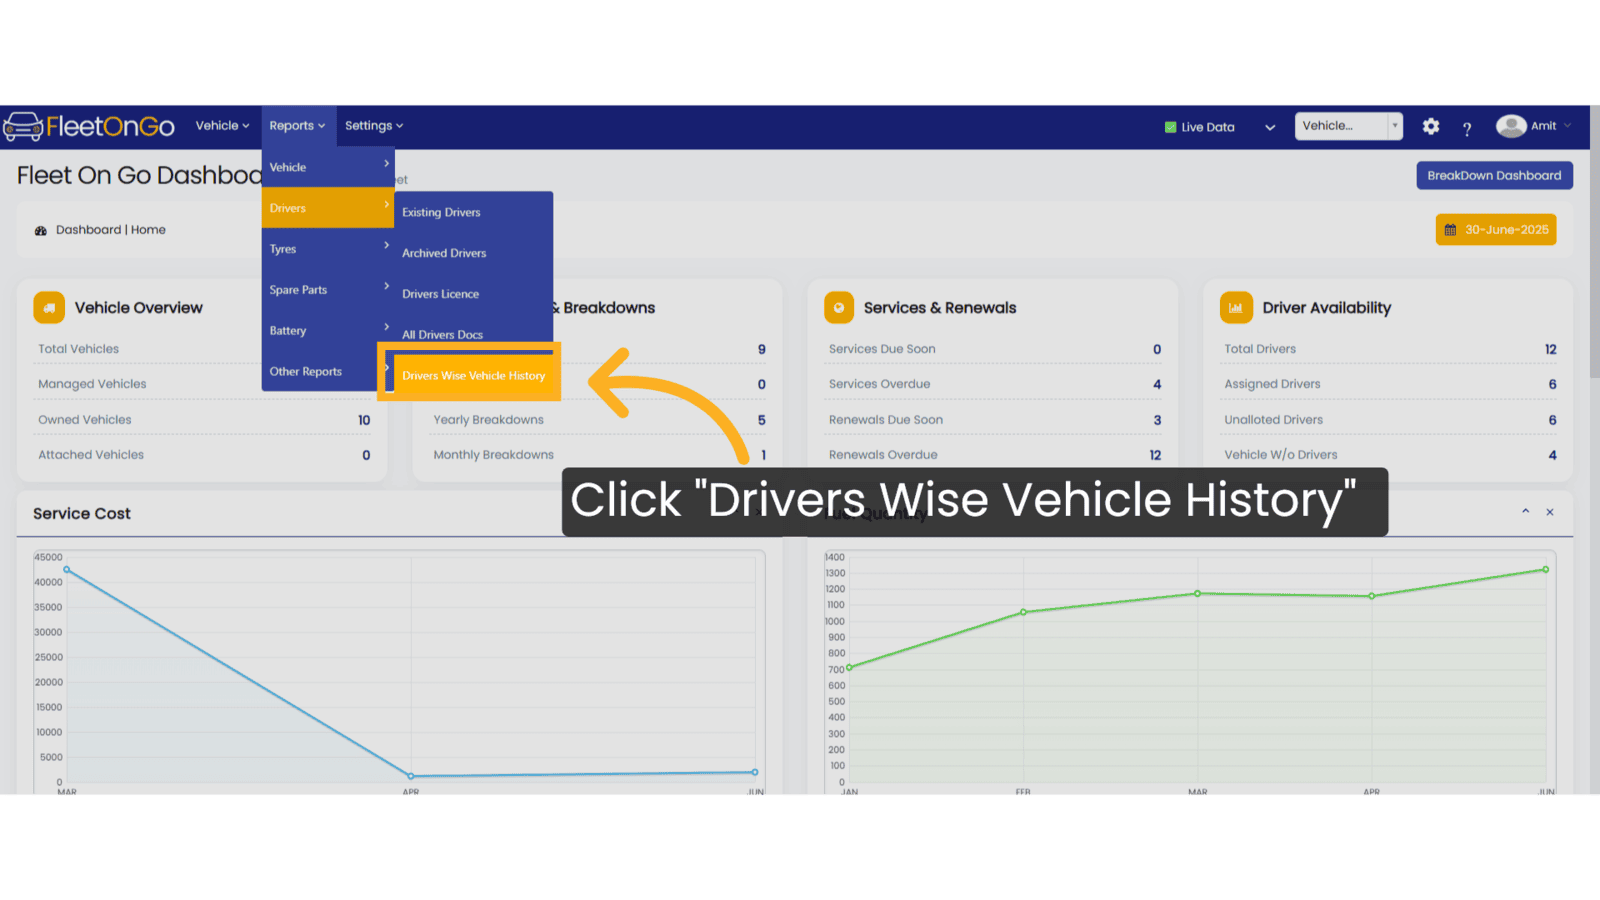Click the Vehicle Overview card icon
Image resolution: width=1600 pixels, height=900 pixels.
click(49, 308)
